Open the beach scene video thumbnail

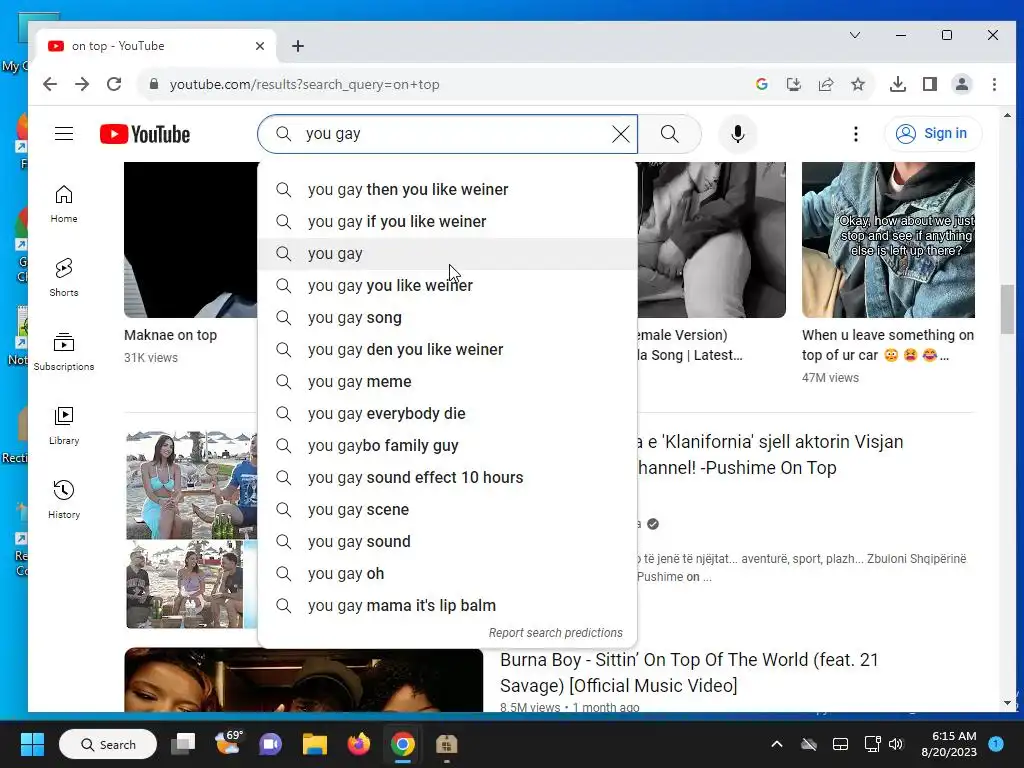click(191, 529)
